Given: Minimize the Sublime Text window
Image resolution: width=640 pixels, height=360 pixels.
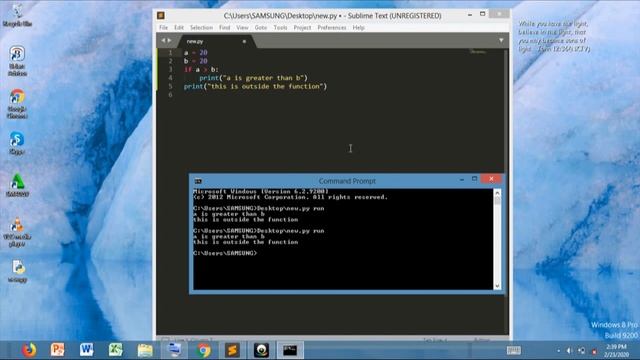Looking at the screenshot, I should pyautogui.click(x=470, y=14).
